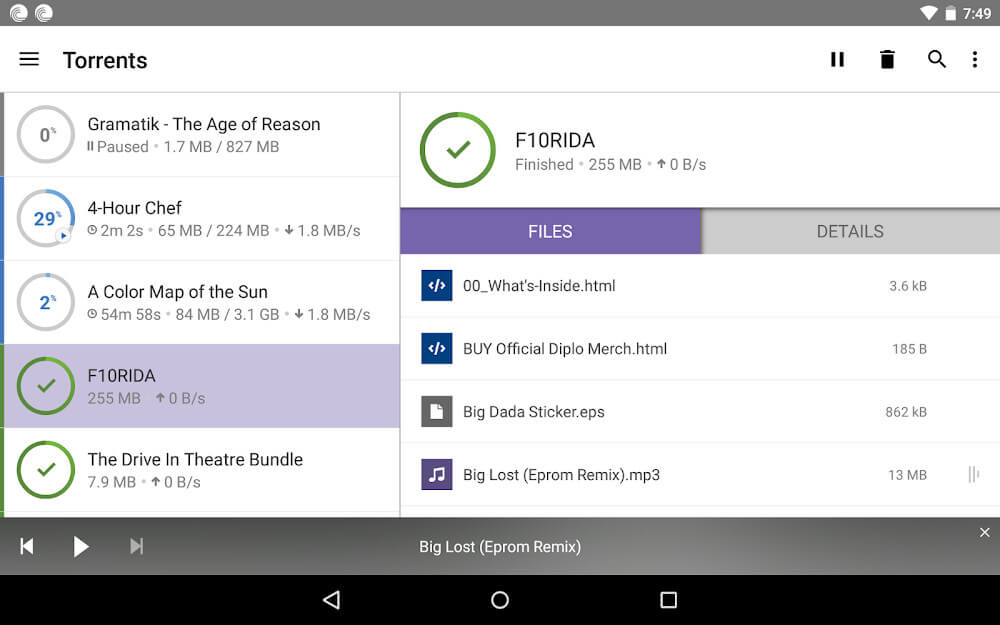Screen dimensions: 1000x625
Task: Skip to the previous track in the player
Action: click(x=27, y=546)
